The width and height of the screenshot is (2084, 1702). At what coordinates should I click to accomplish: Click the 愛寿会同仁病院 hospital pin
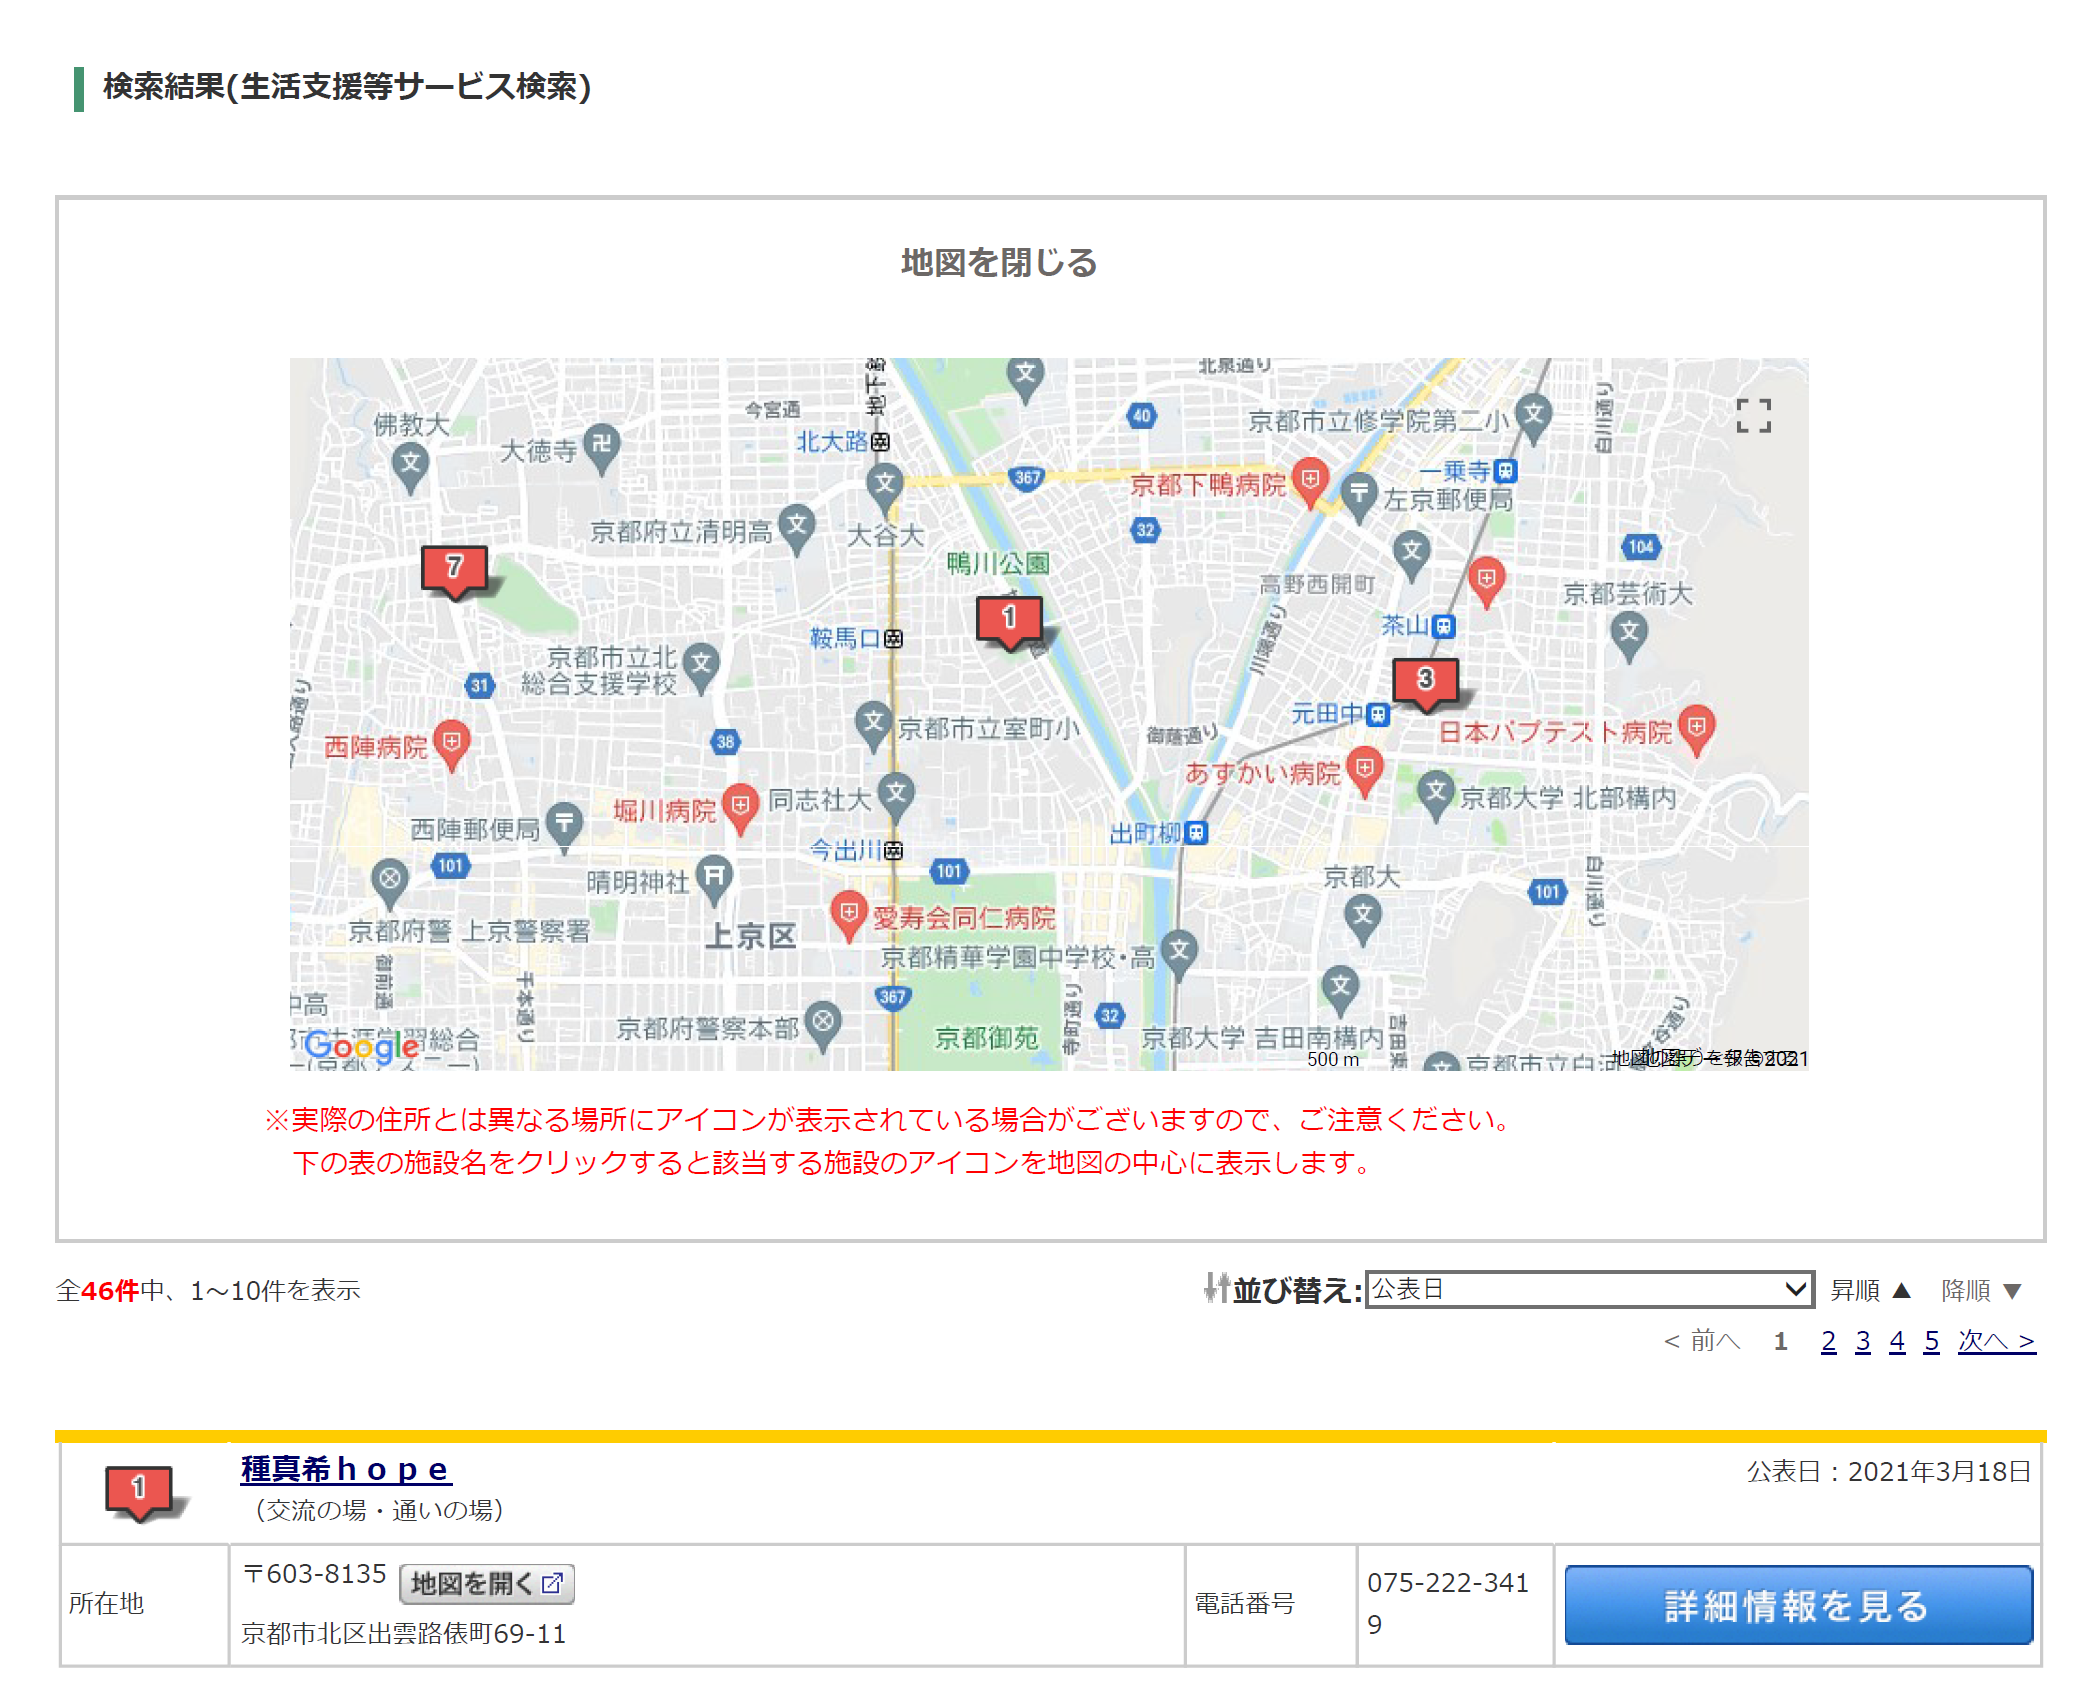(x=848, y=915)
